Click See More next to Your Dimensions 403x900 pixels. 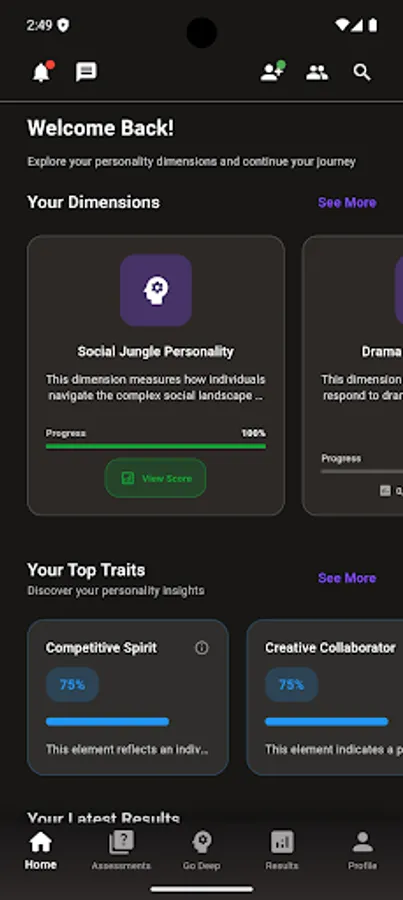point(347,203)
